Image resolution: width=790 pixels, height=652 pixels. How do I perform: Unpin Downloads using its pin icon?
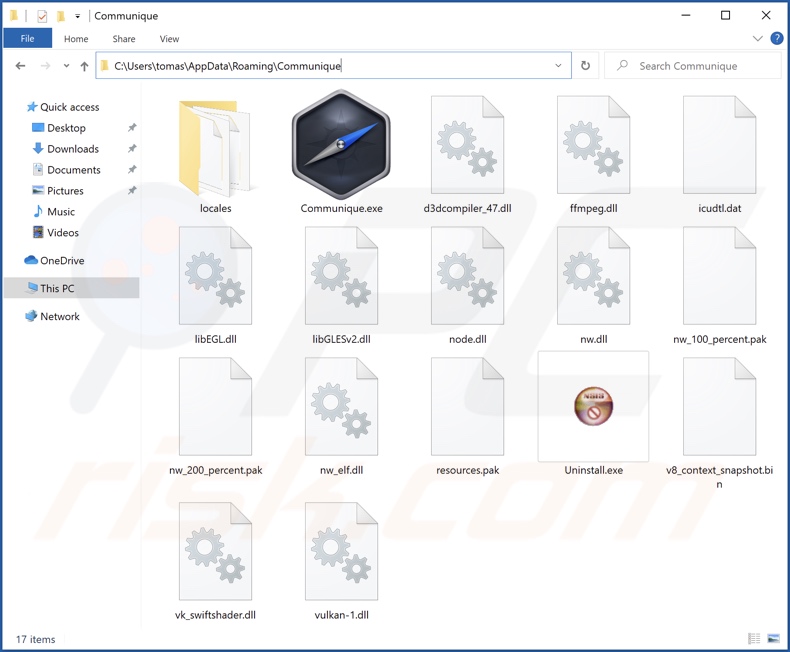click(x=132, y=149)
